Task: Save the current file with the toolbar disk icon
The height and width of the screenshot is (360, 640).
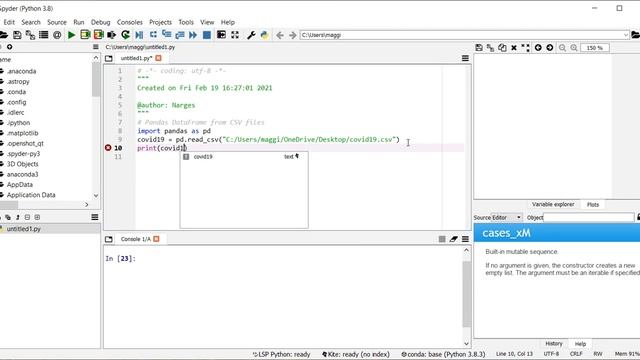Action: [x=17, y=35]
